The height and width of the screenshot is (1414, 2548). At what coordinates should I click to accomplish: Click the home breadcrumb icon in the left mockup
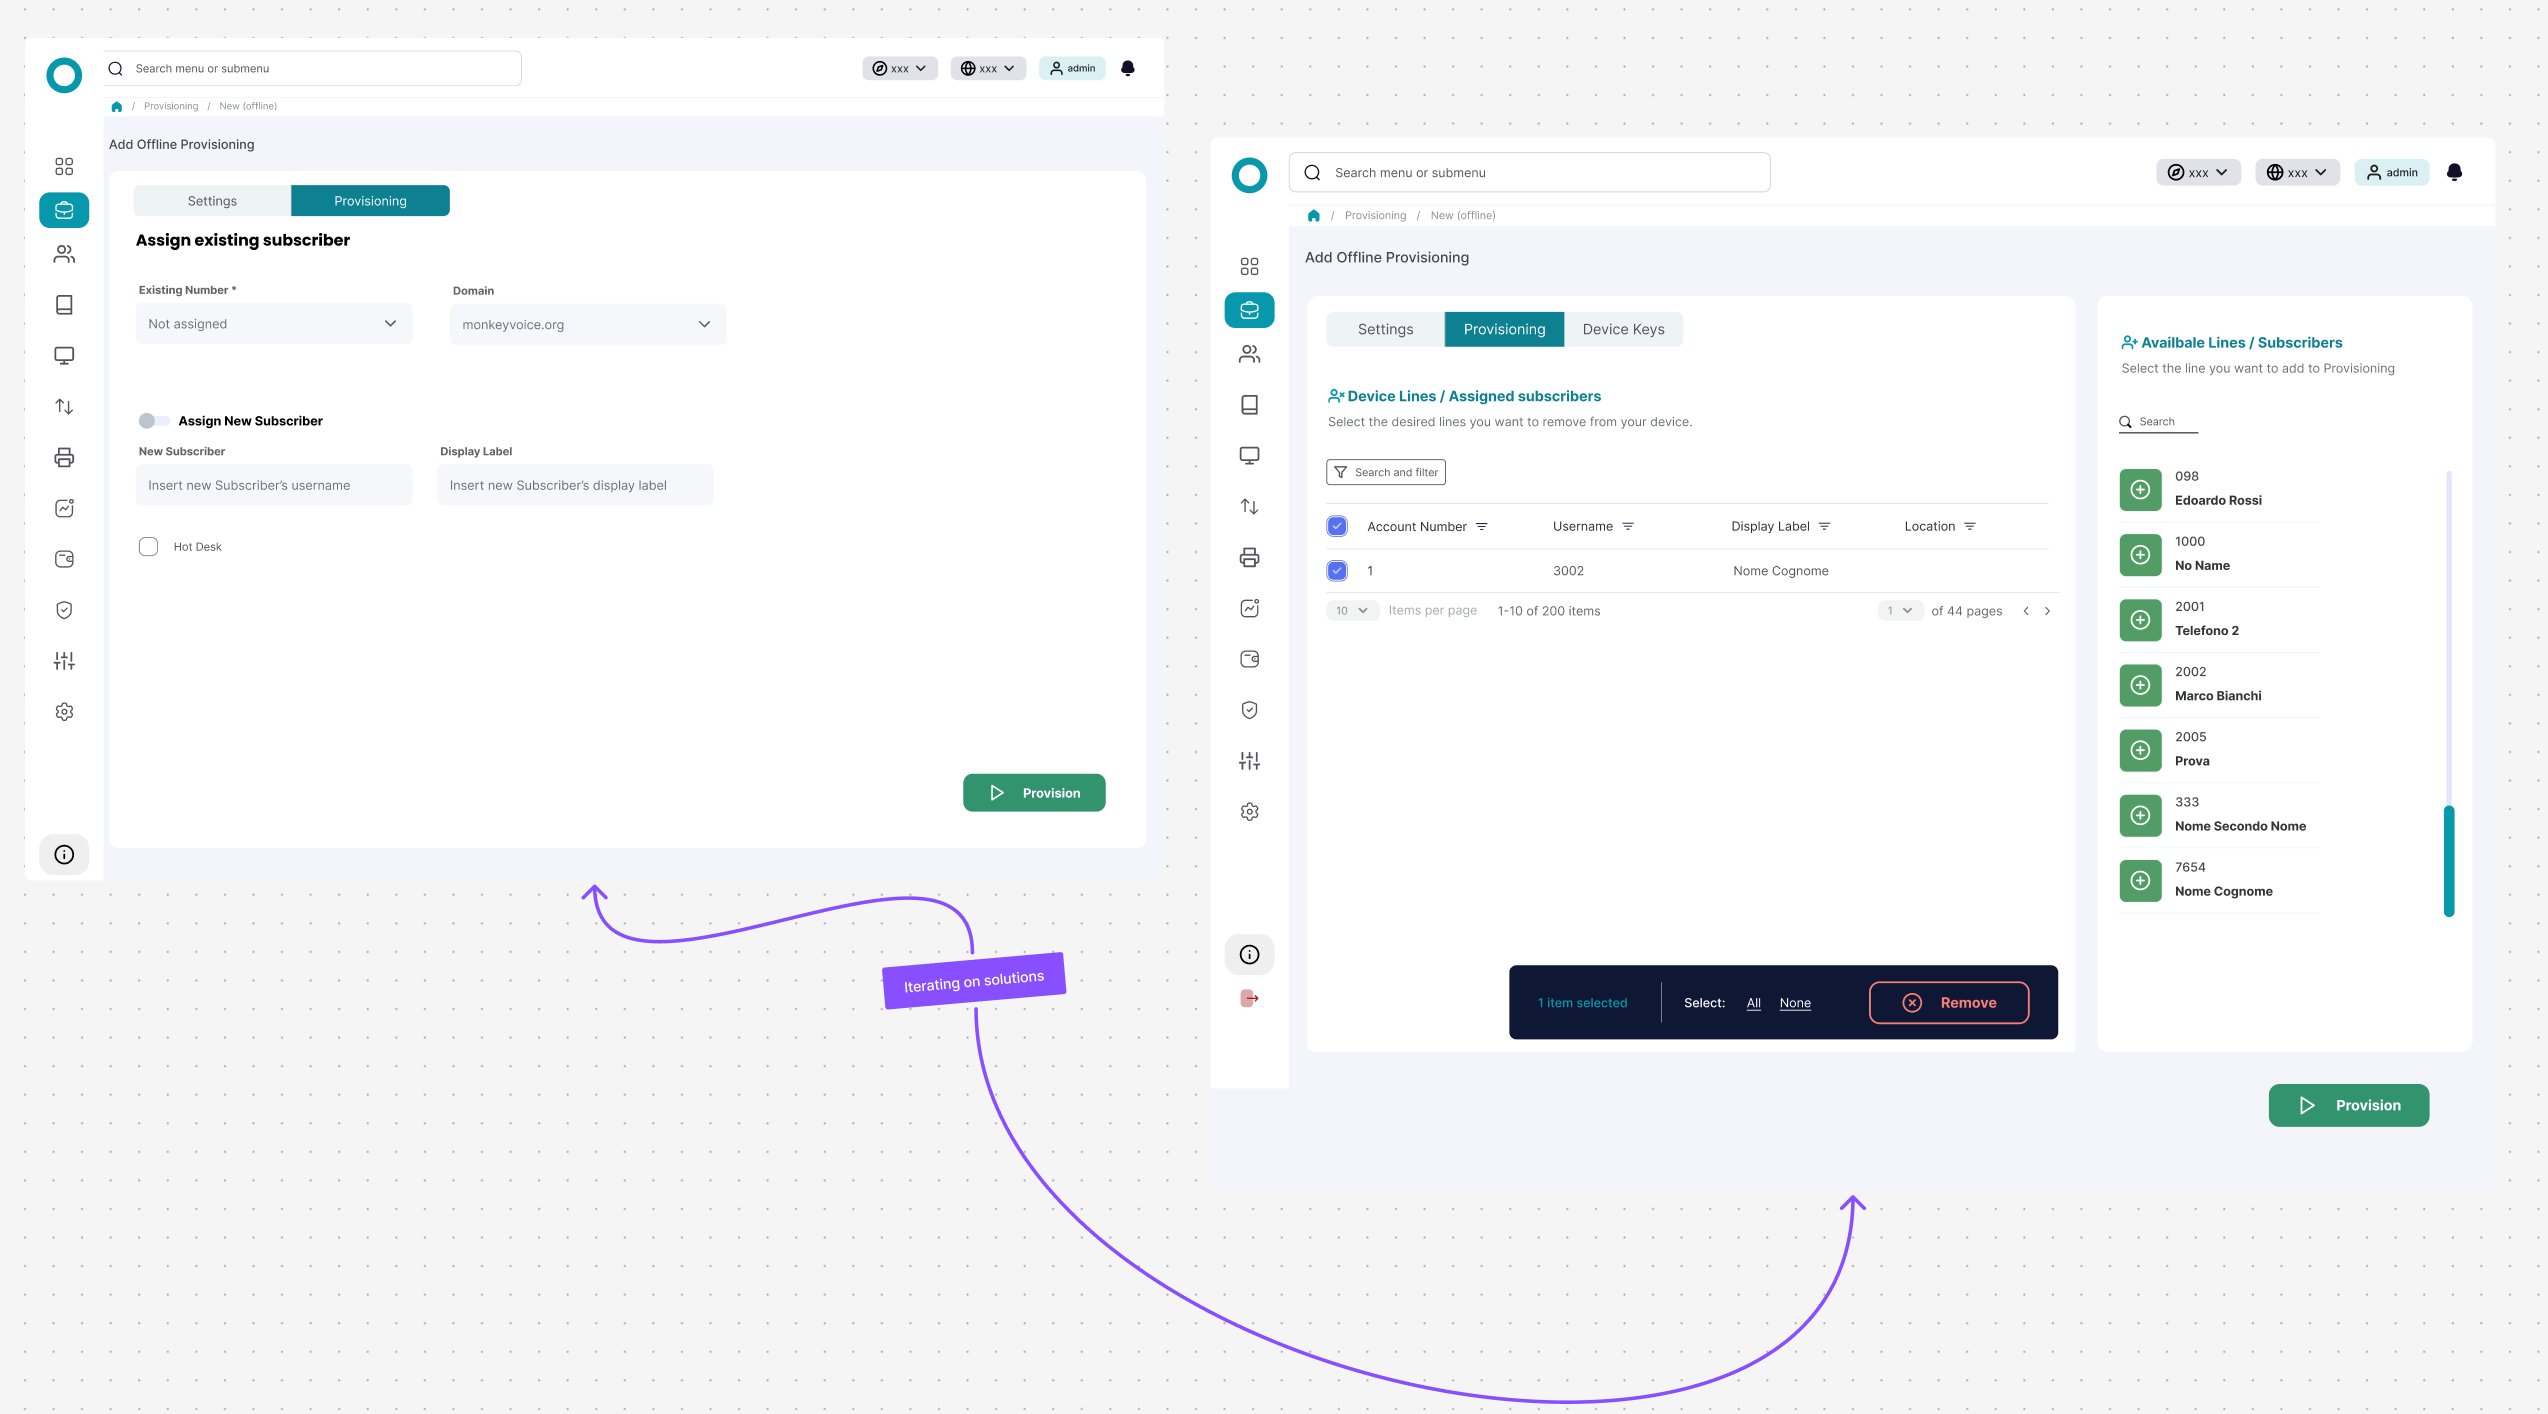click(x=117, y=106)
